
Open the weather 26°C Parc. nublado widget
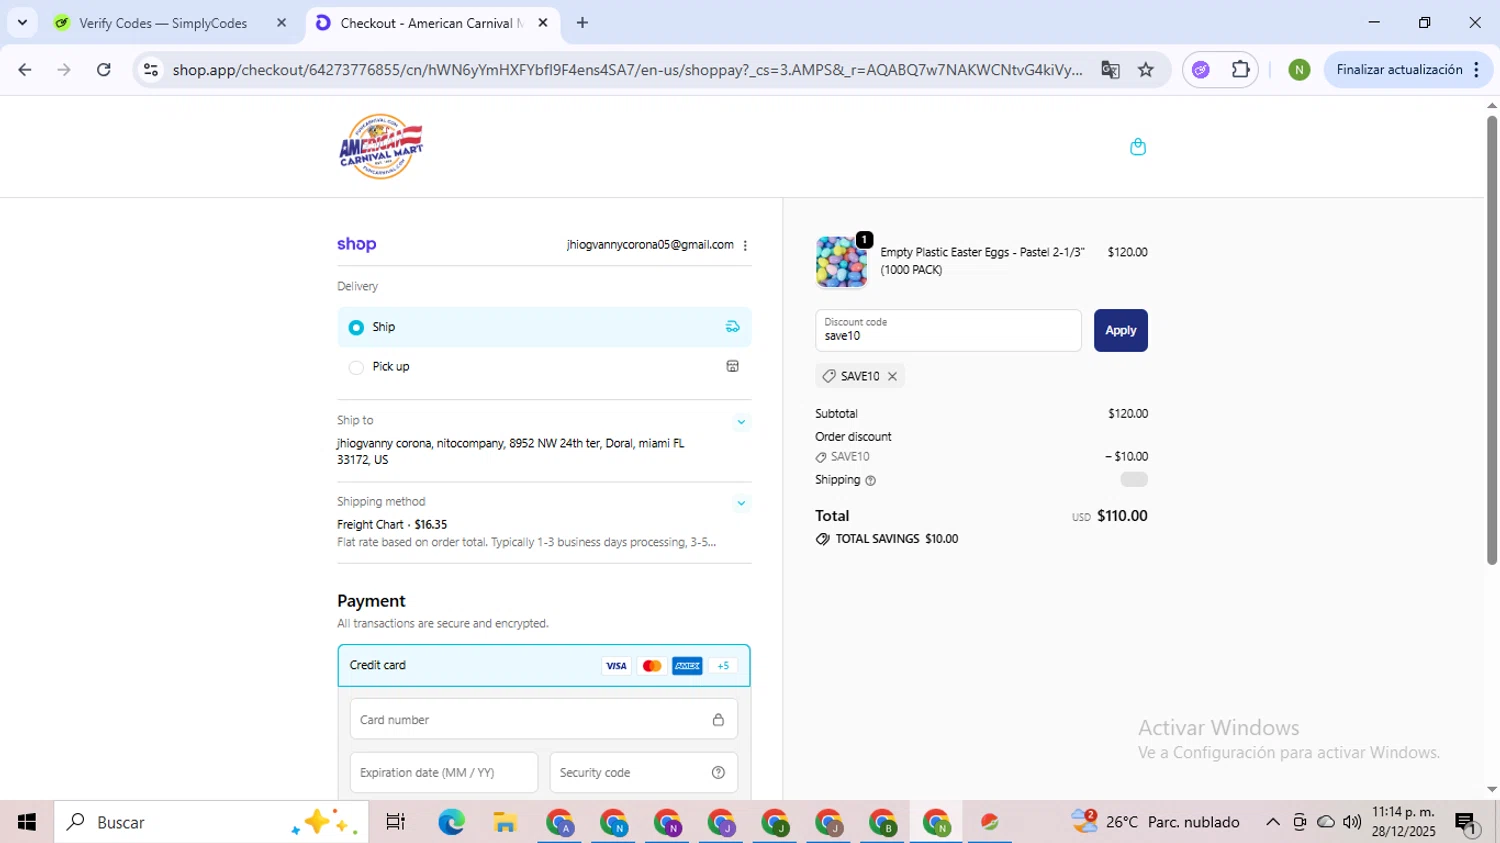click(1156, 822)
